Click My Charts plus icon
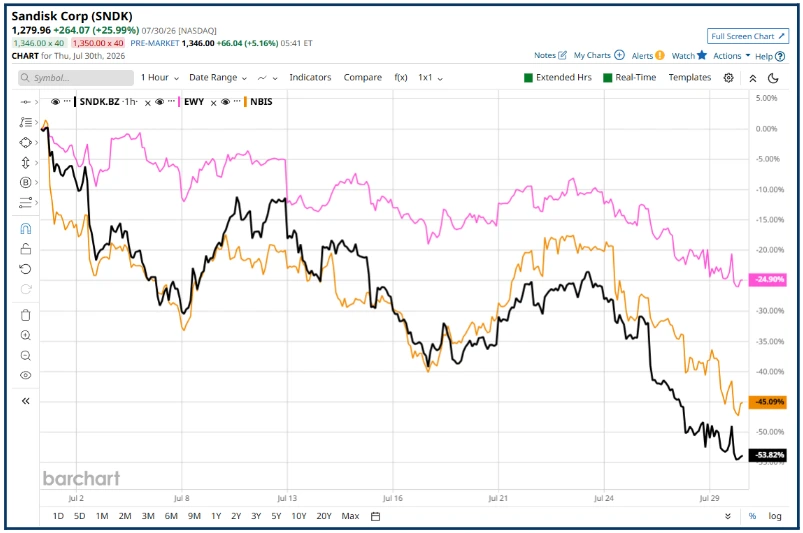This screenshot has height=533, width=803. 619,55
